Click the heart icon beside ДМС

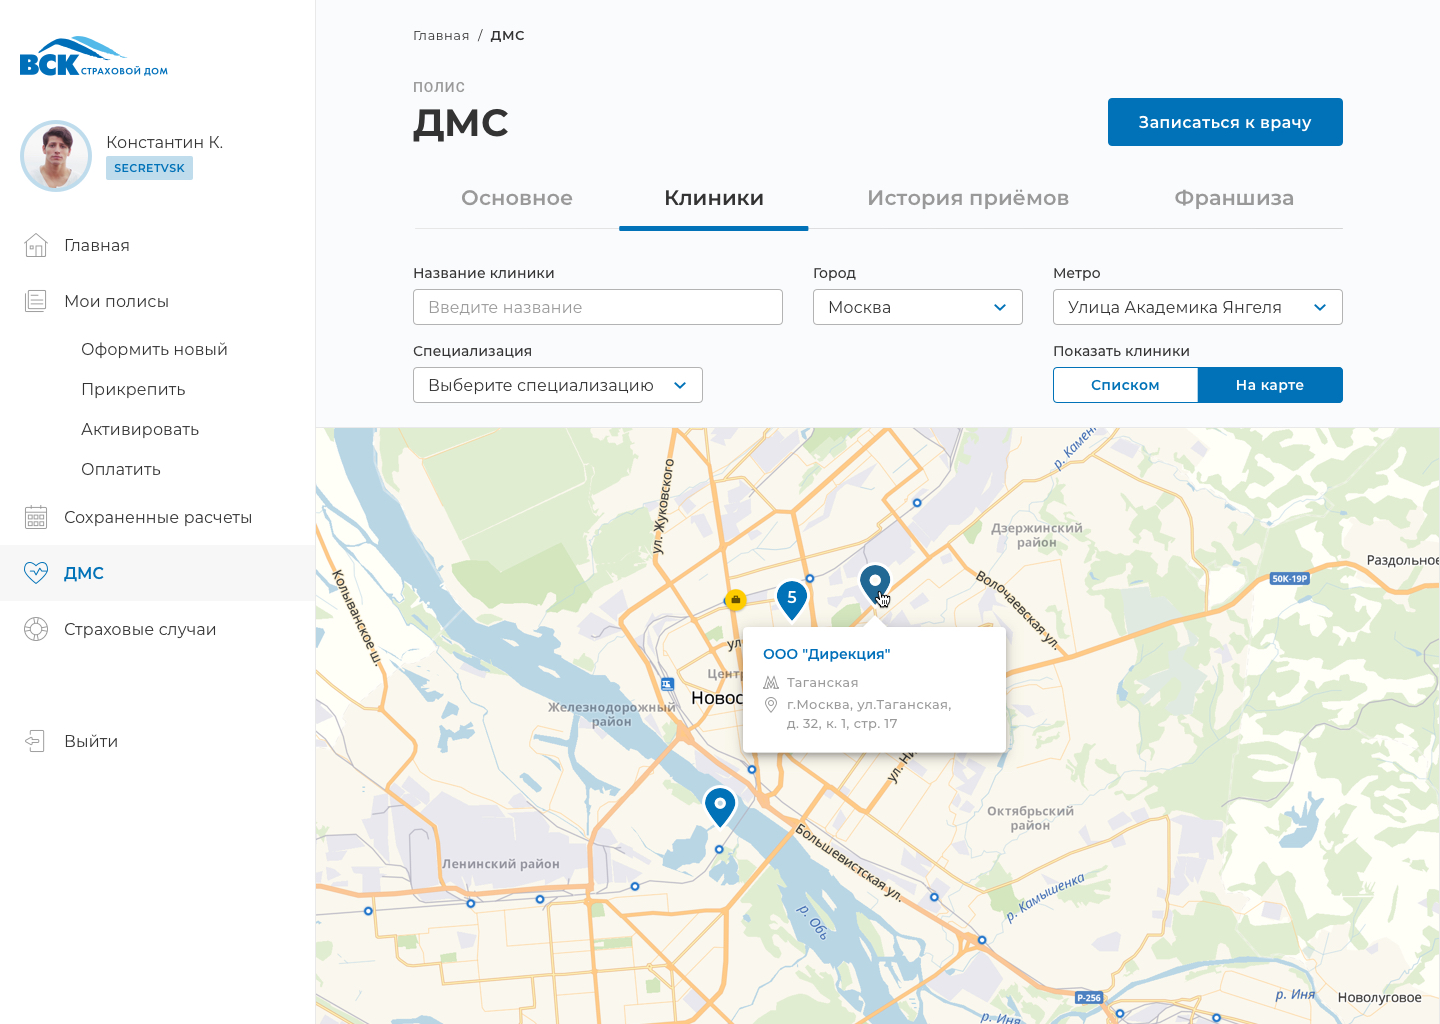point(36,573)
